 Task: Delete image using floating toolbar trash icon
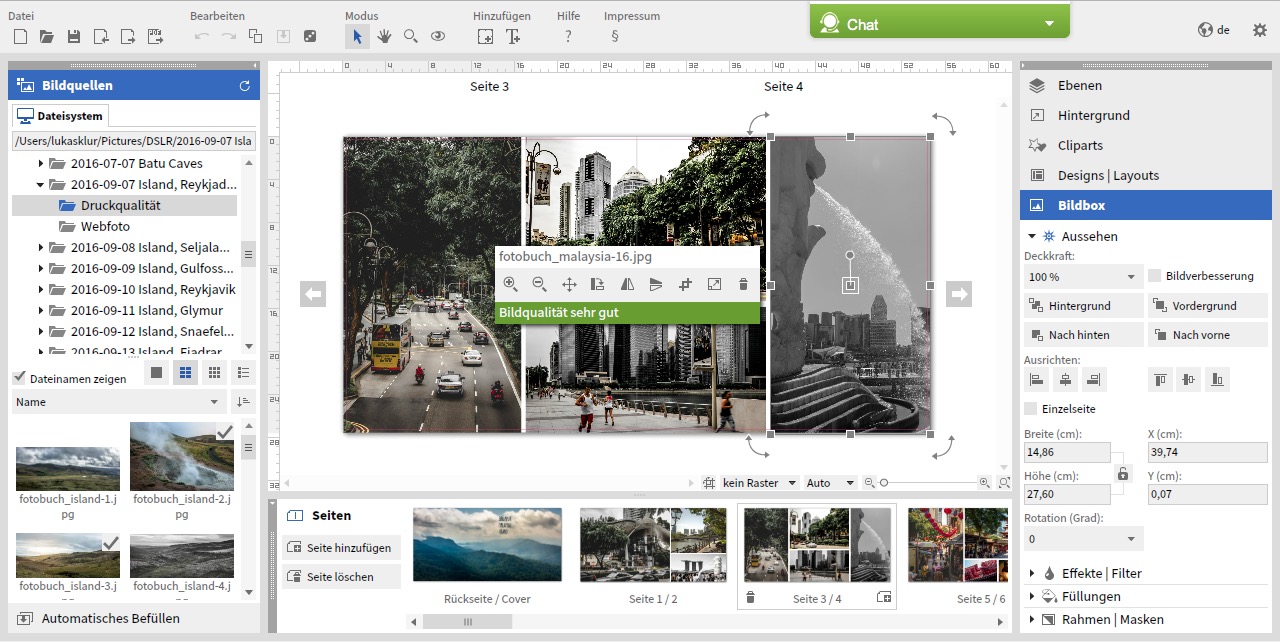(743, 285)
